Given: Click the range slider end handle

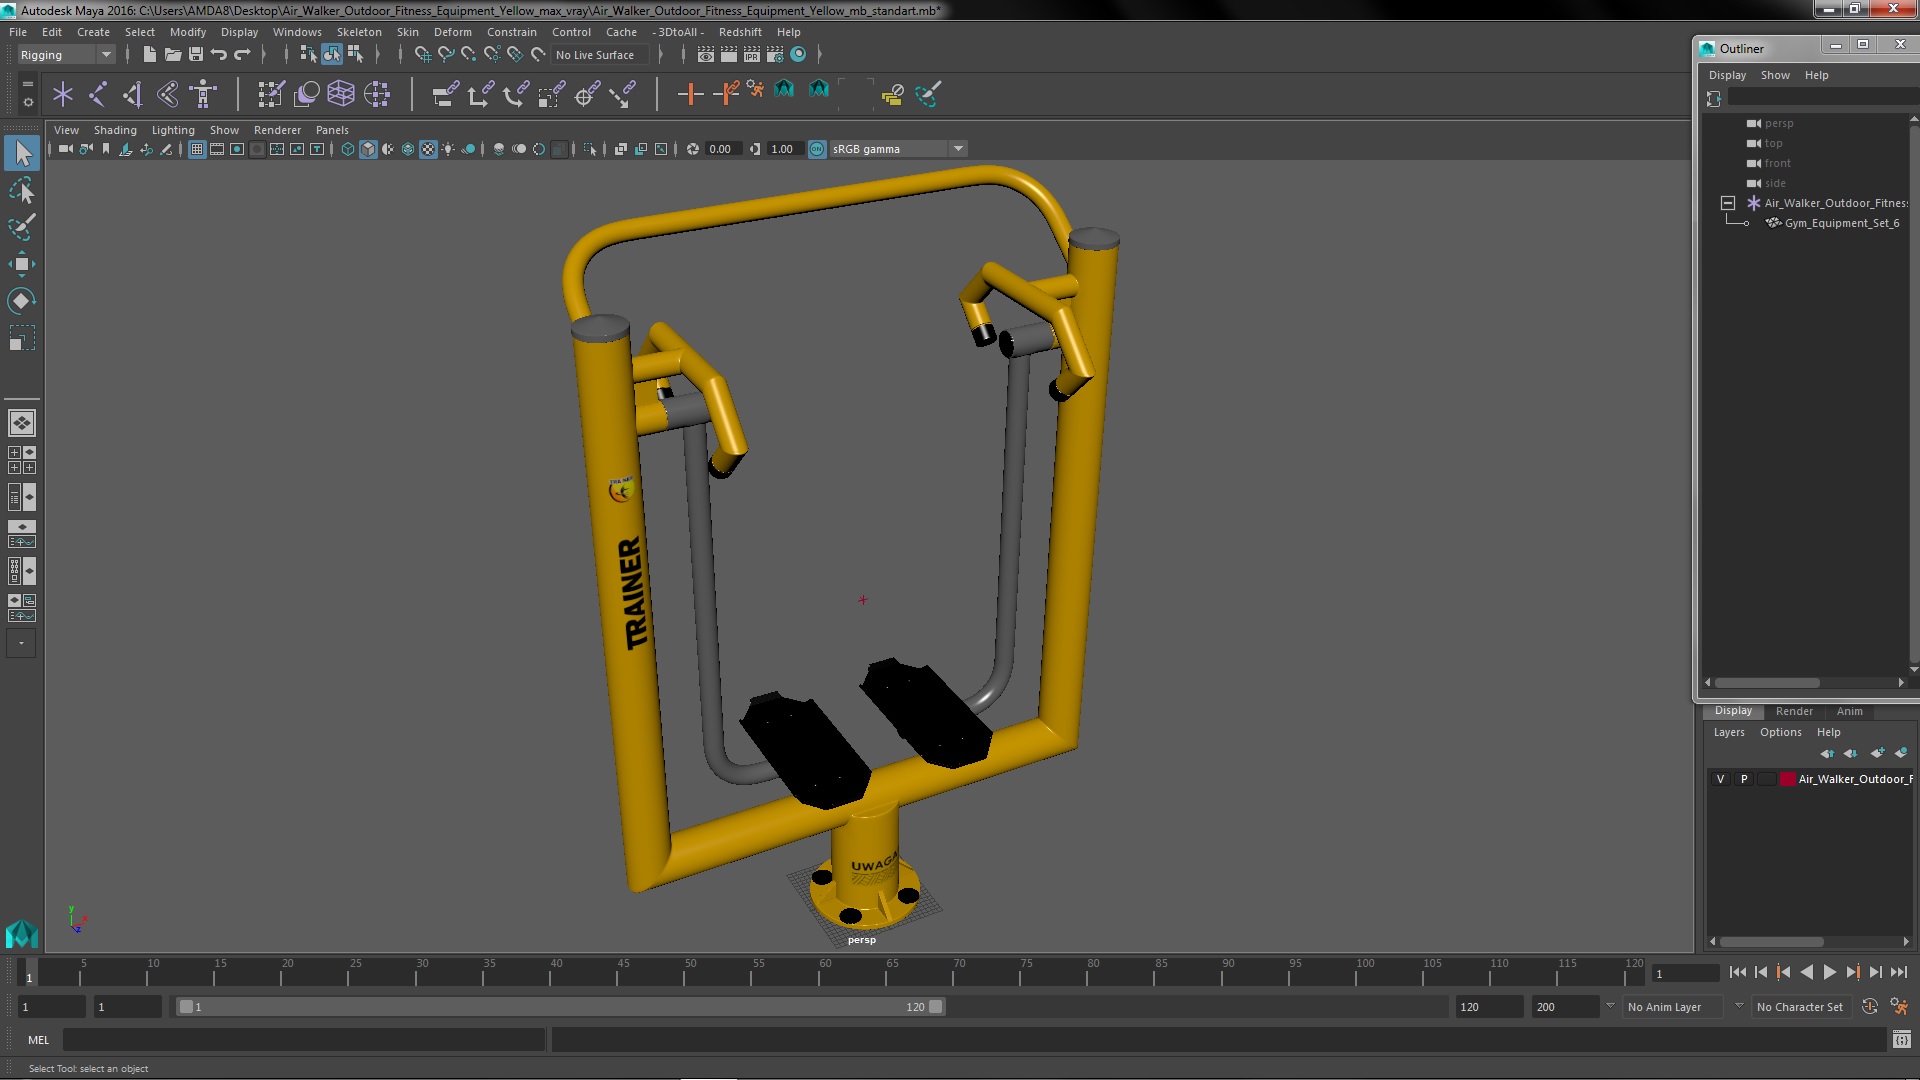Looking at the screenshot, I should [x=936, y=1007].
